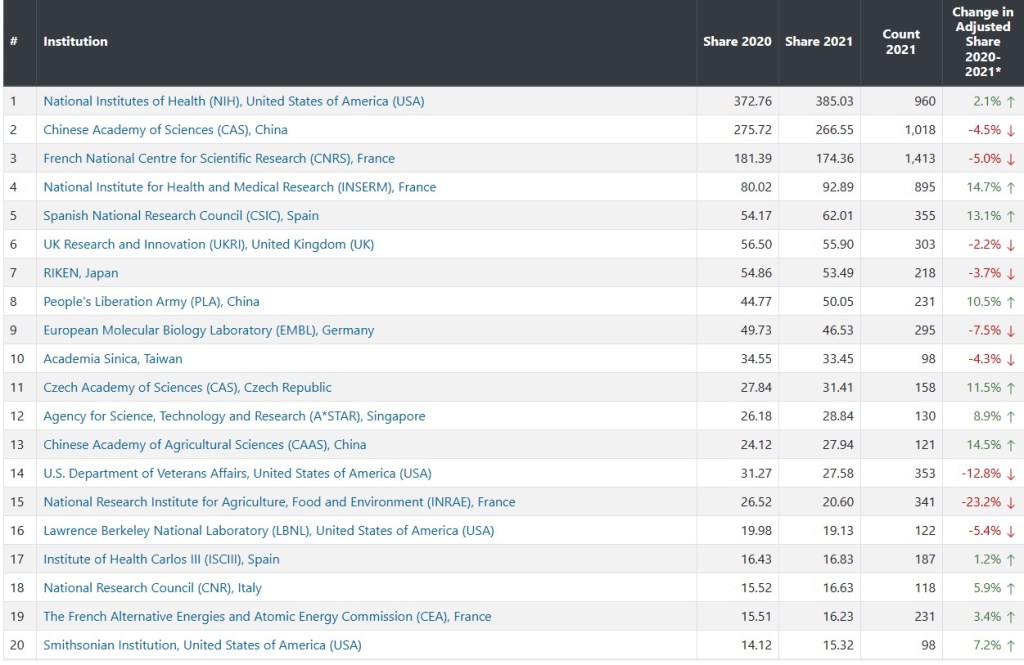Select Spanish National Research Council (CSIC)

[181, 215]
